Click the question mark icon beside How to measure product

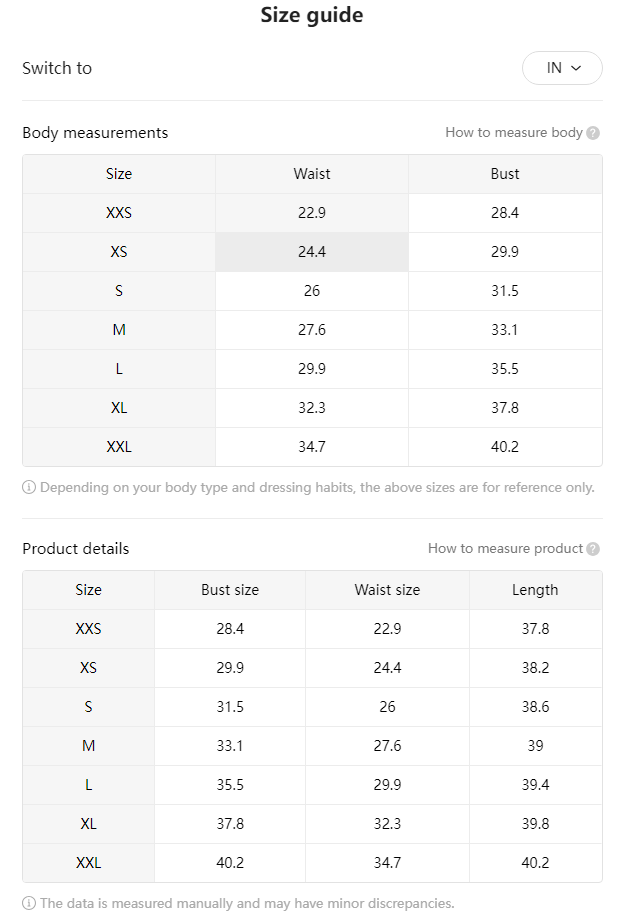[x=593, y=549]
